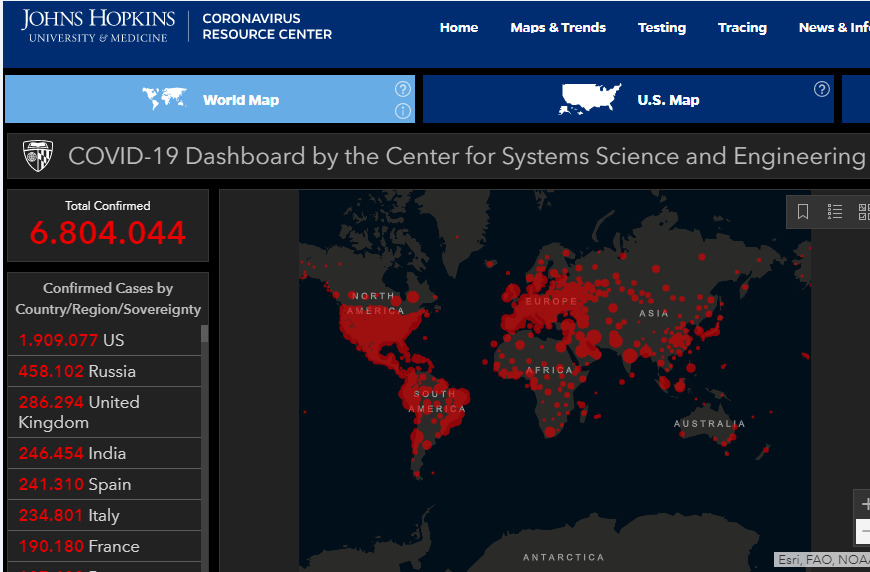Open the Maps & Trends menu
The height and width of the screenshot is (572, 870).
pos(558,27)
